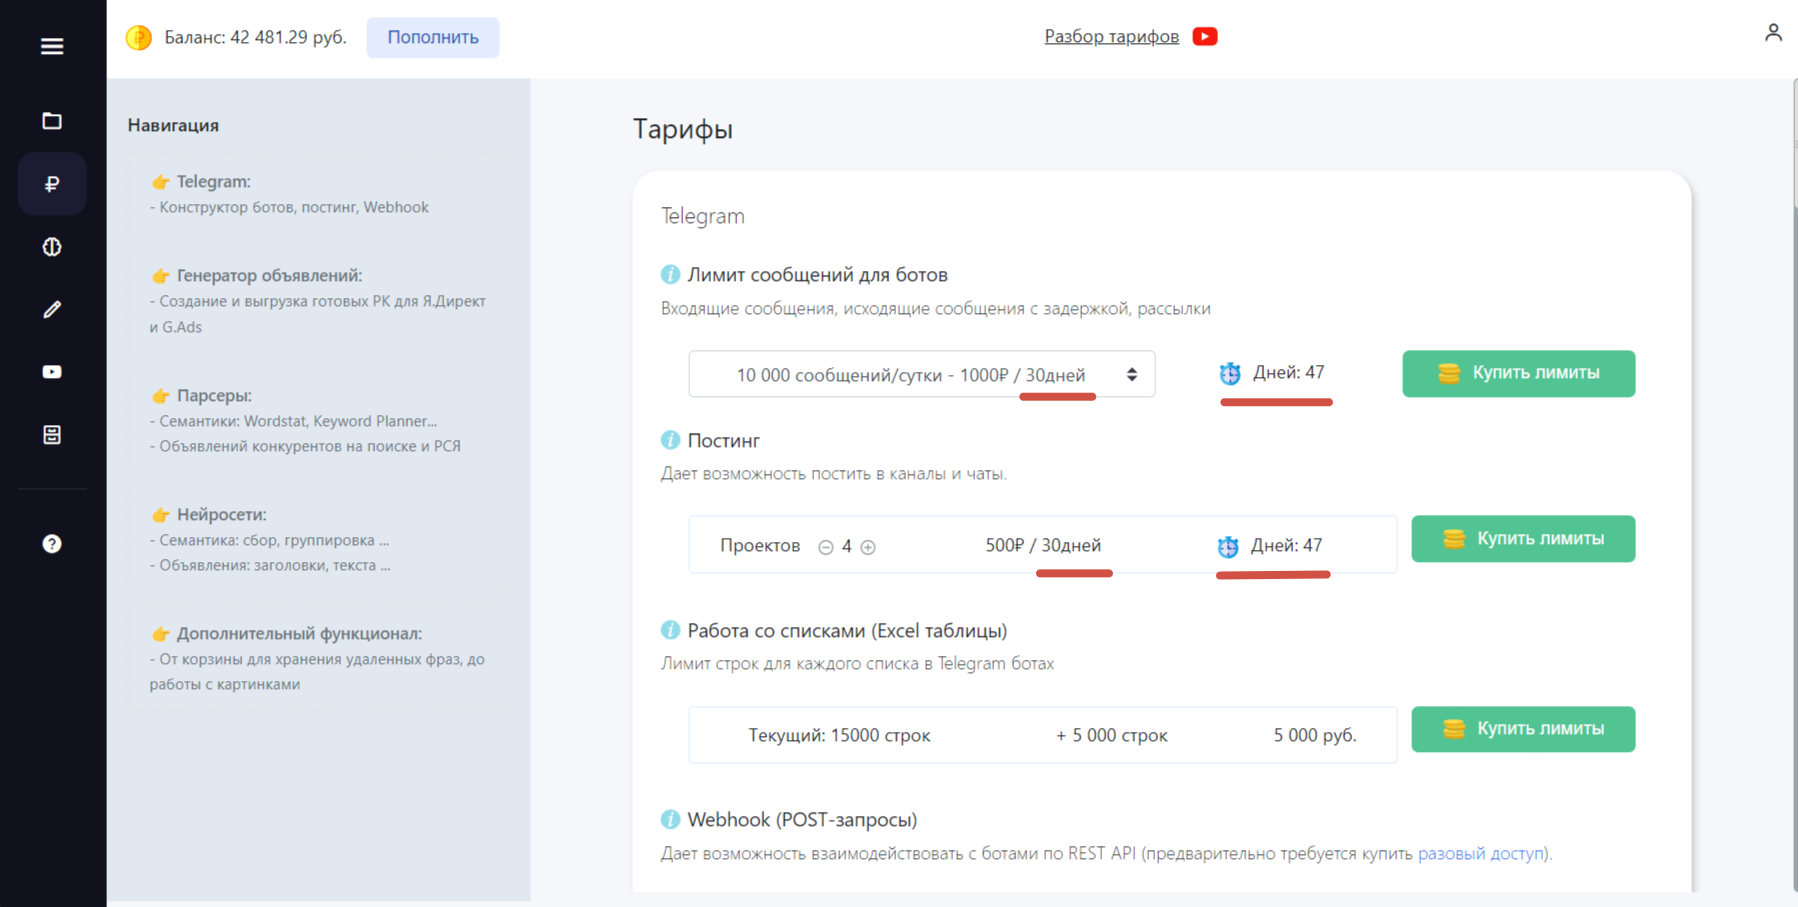Open the pencil edit icon in sidebar
1798x907 pixels.
(52, 310)
